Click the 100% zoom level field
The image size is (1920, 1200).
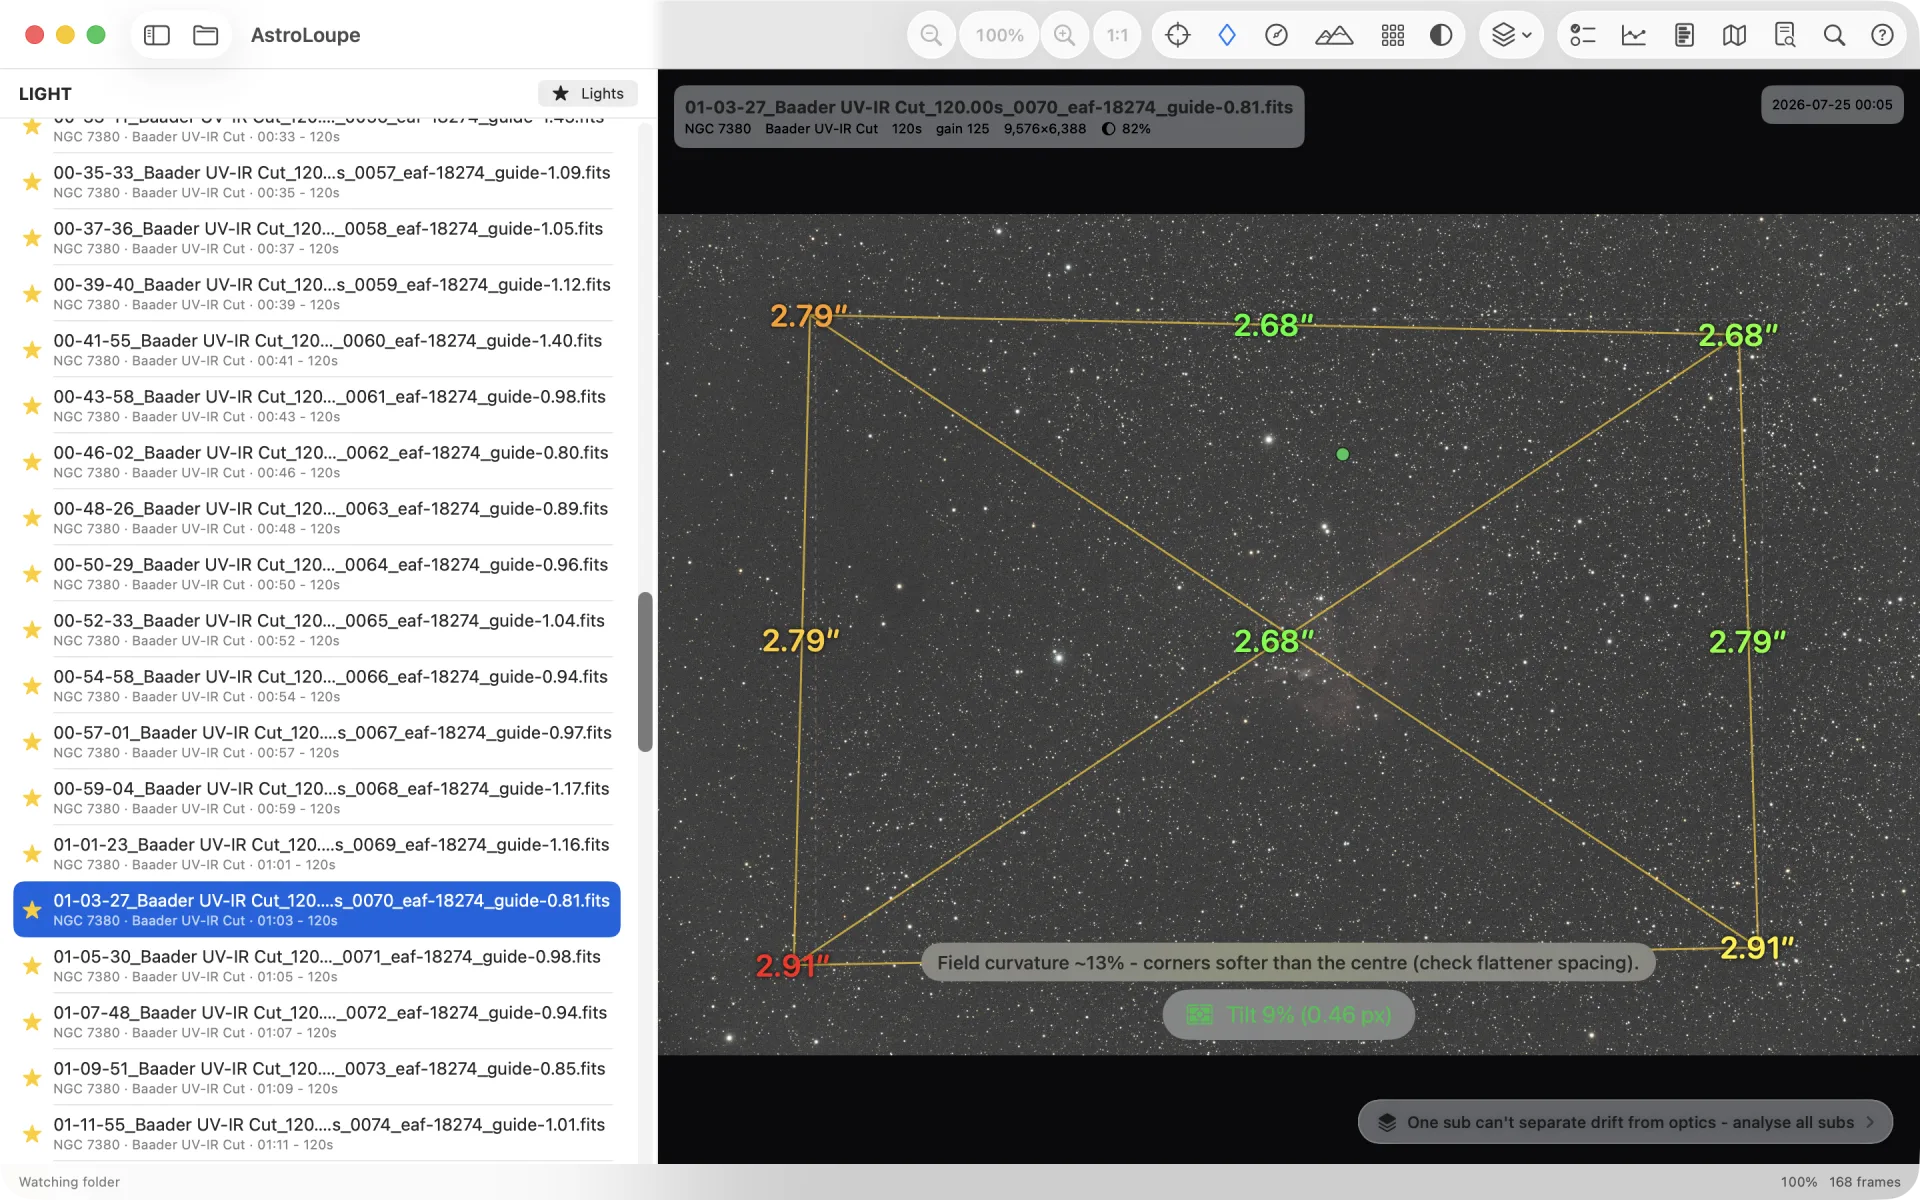pos(1000,35)
